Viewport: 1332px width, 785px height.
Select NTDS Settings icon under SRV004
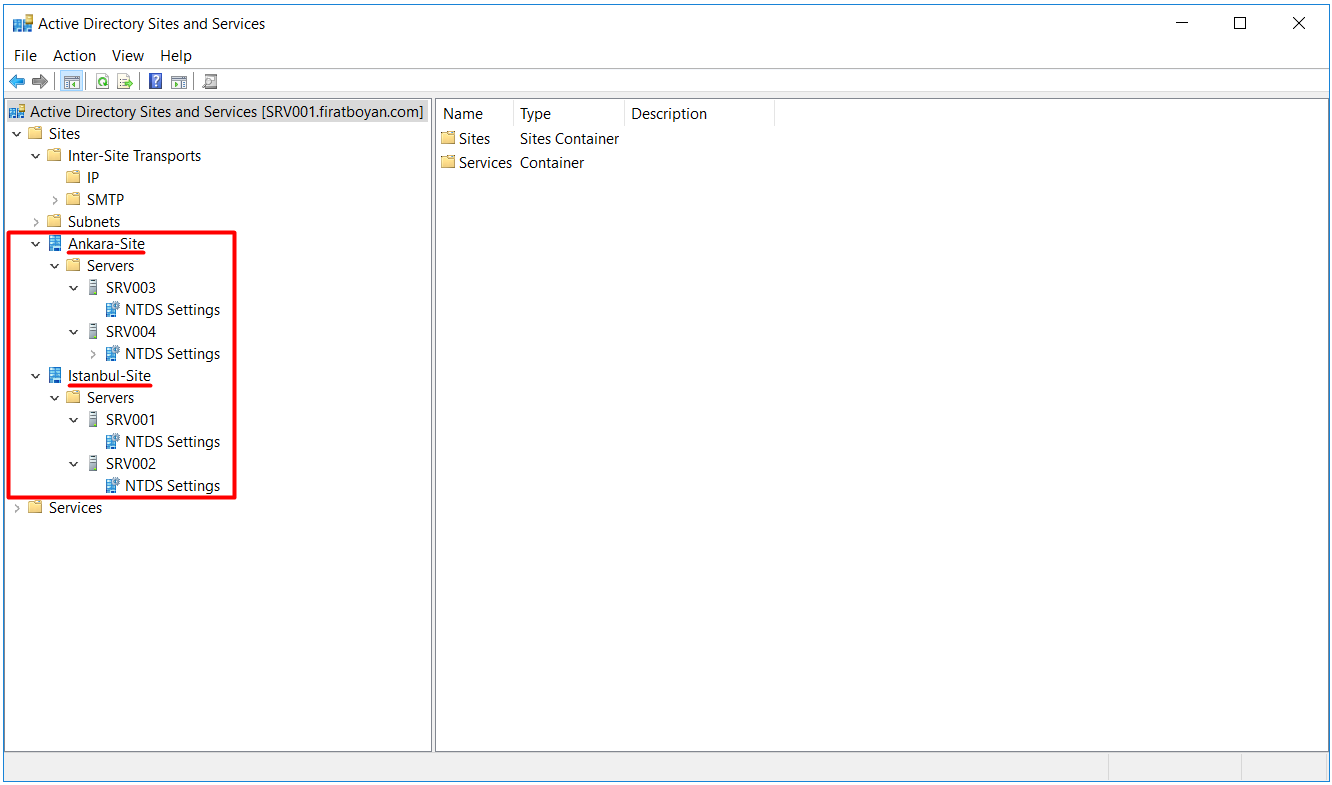click(x=112, y=353)
